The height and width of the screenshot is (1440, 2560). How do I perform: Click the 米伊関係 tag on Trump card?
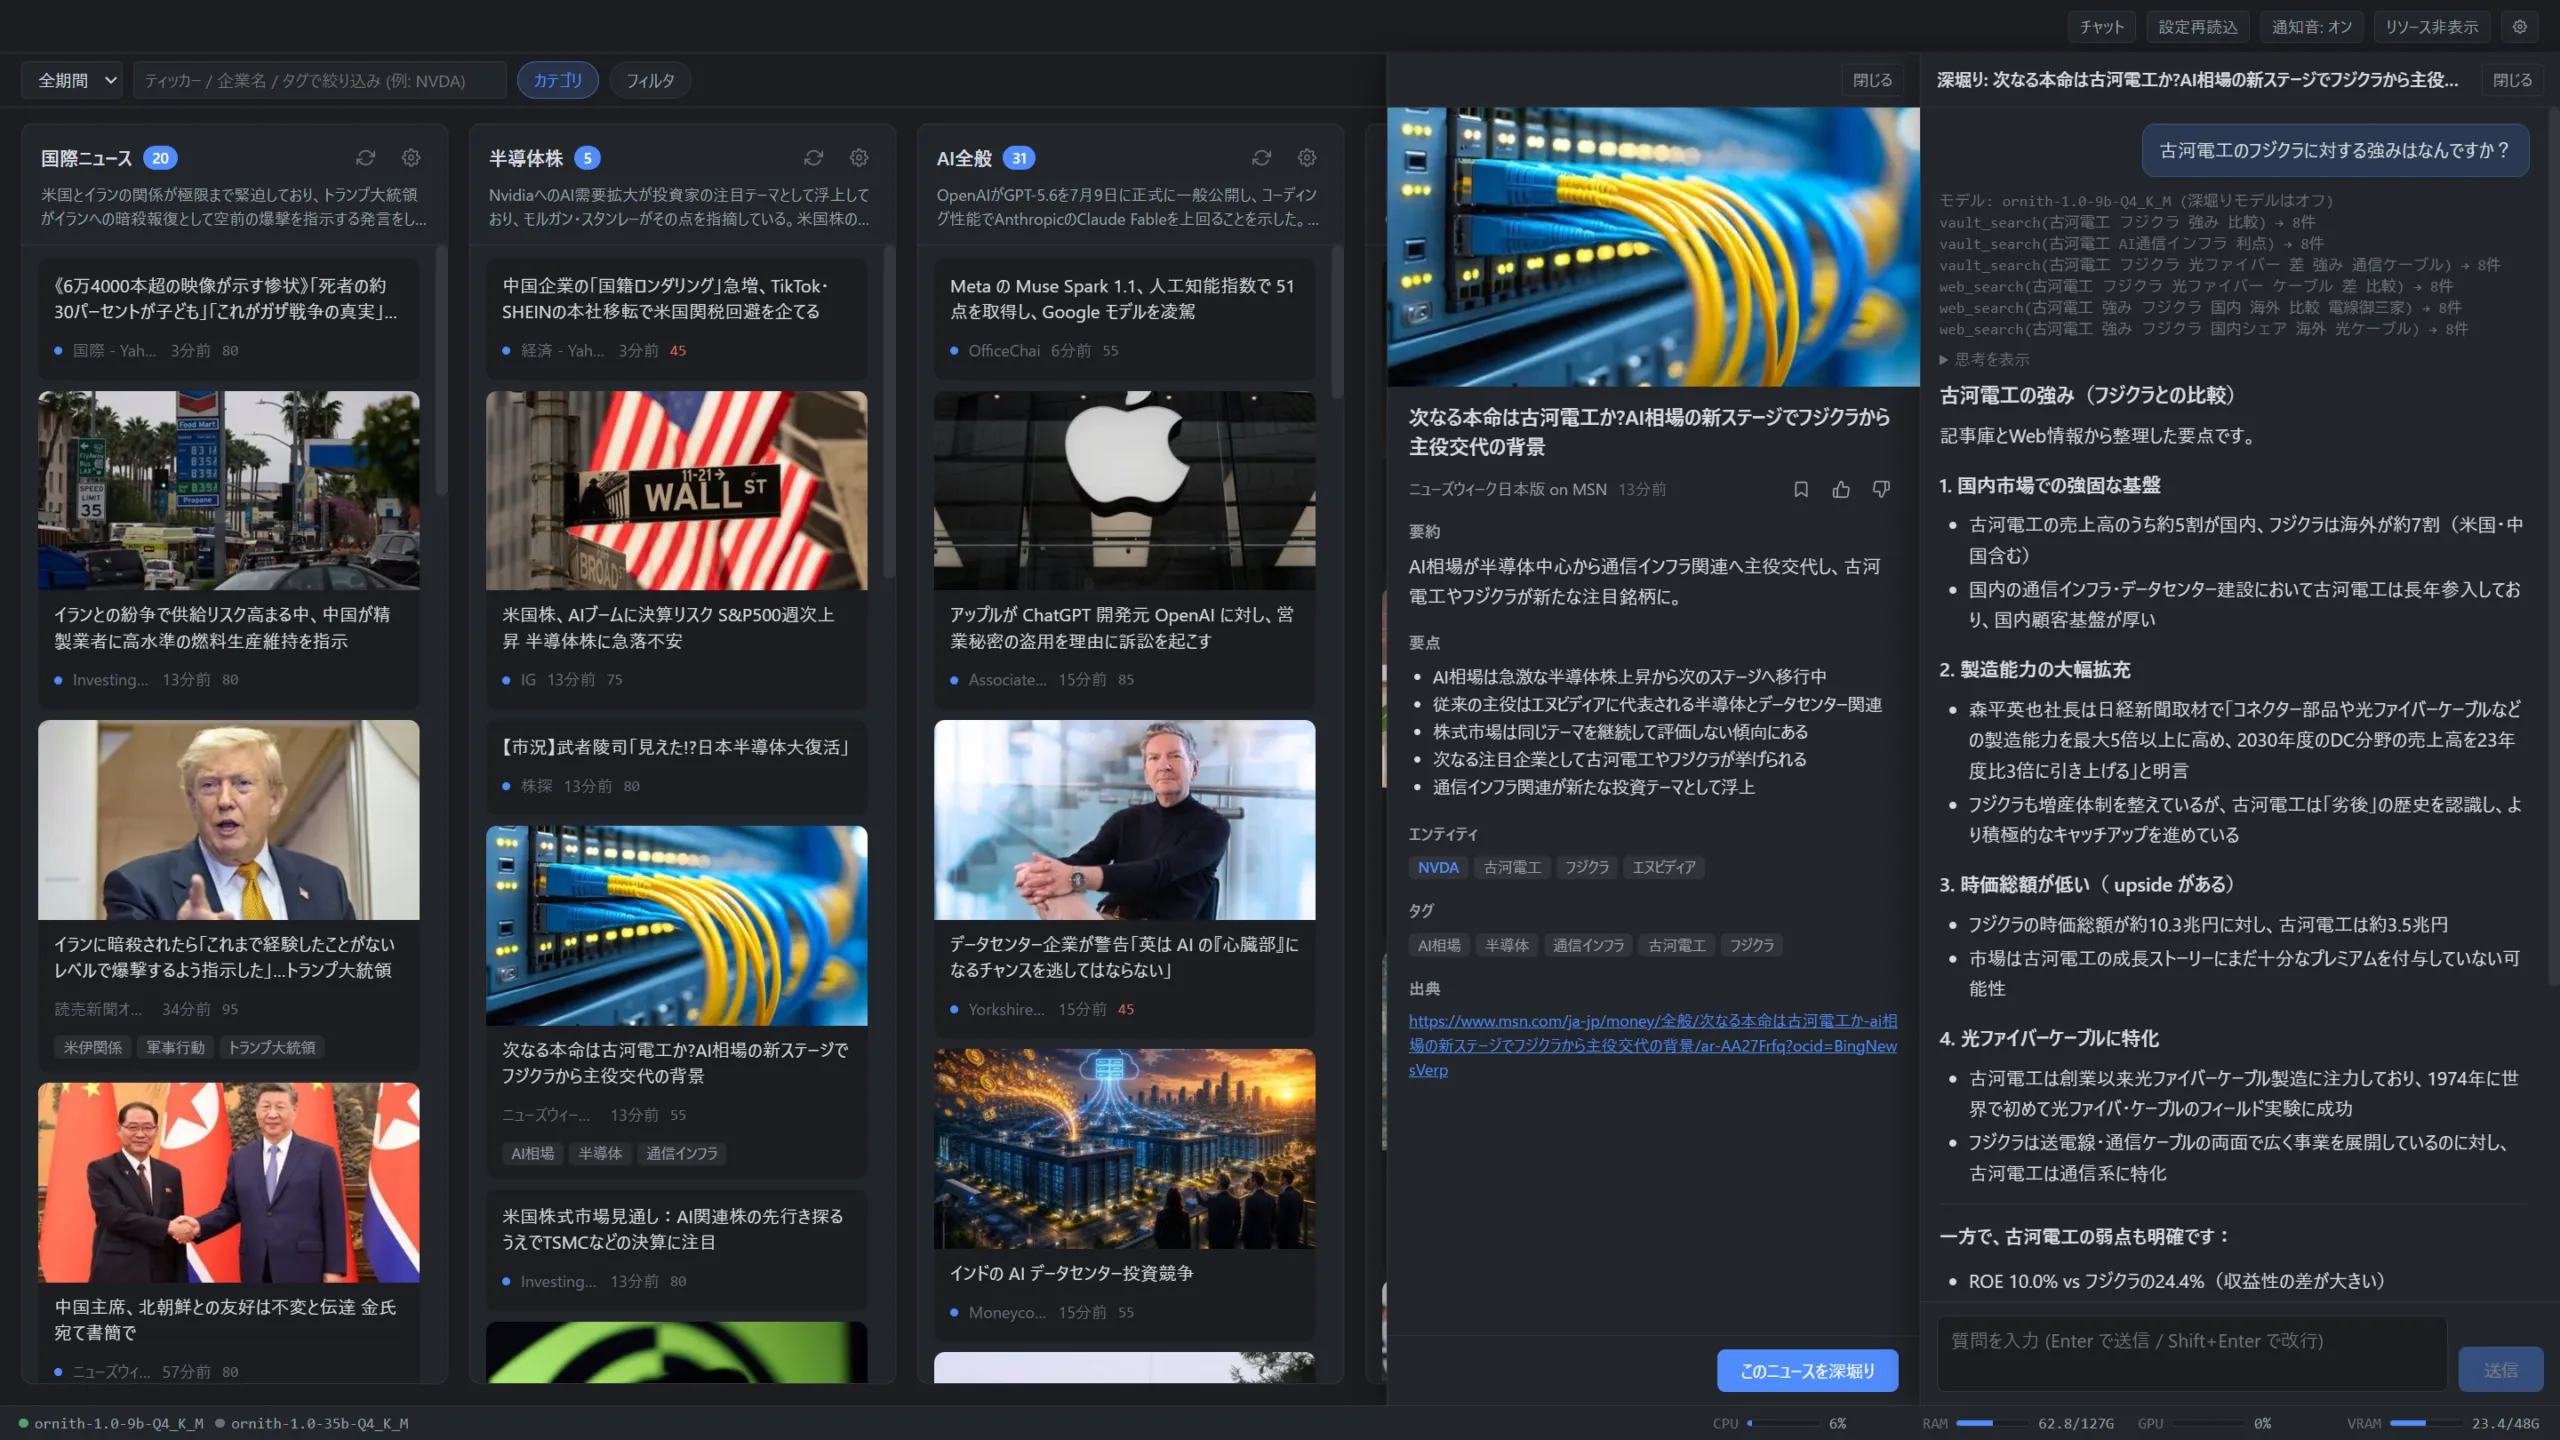tap(93, 1047)
